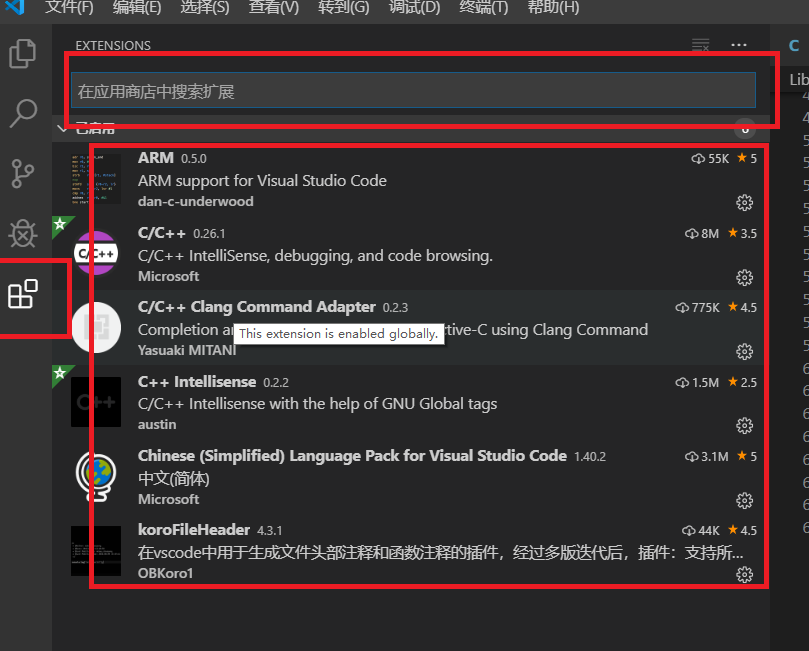Open the Extensions panel more actions menu
The height and width of the screenshot is (651, 809).
tap(739, 45)
